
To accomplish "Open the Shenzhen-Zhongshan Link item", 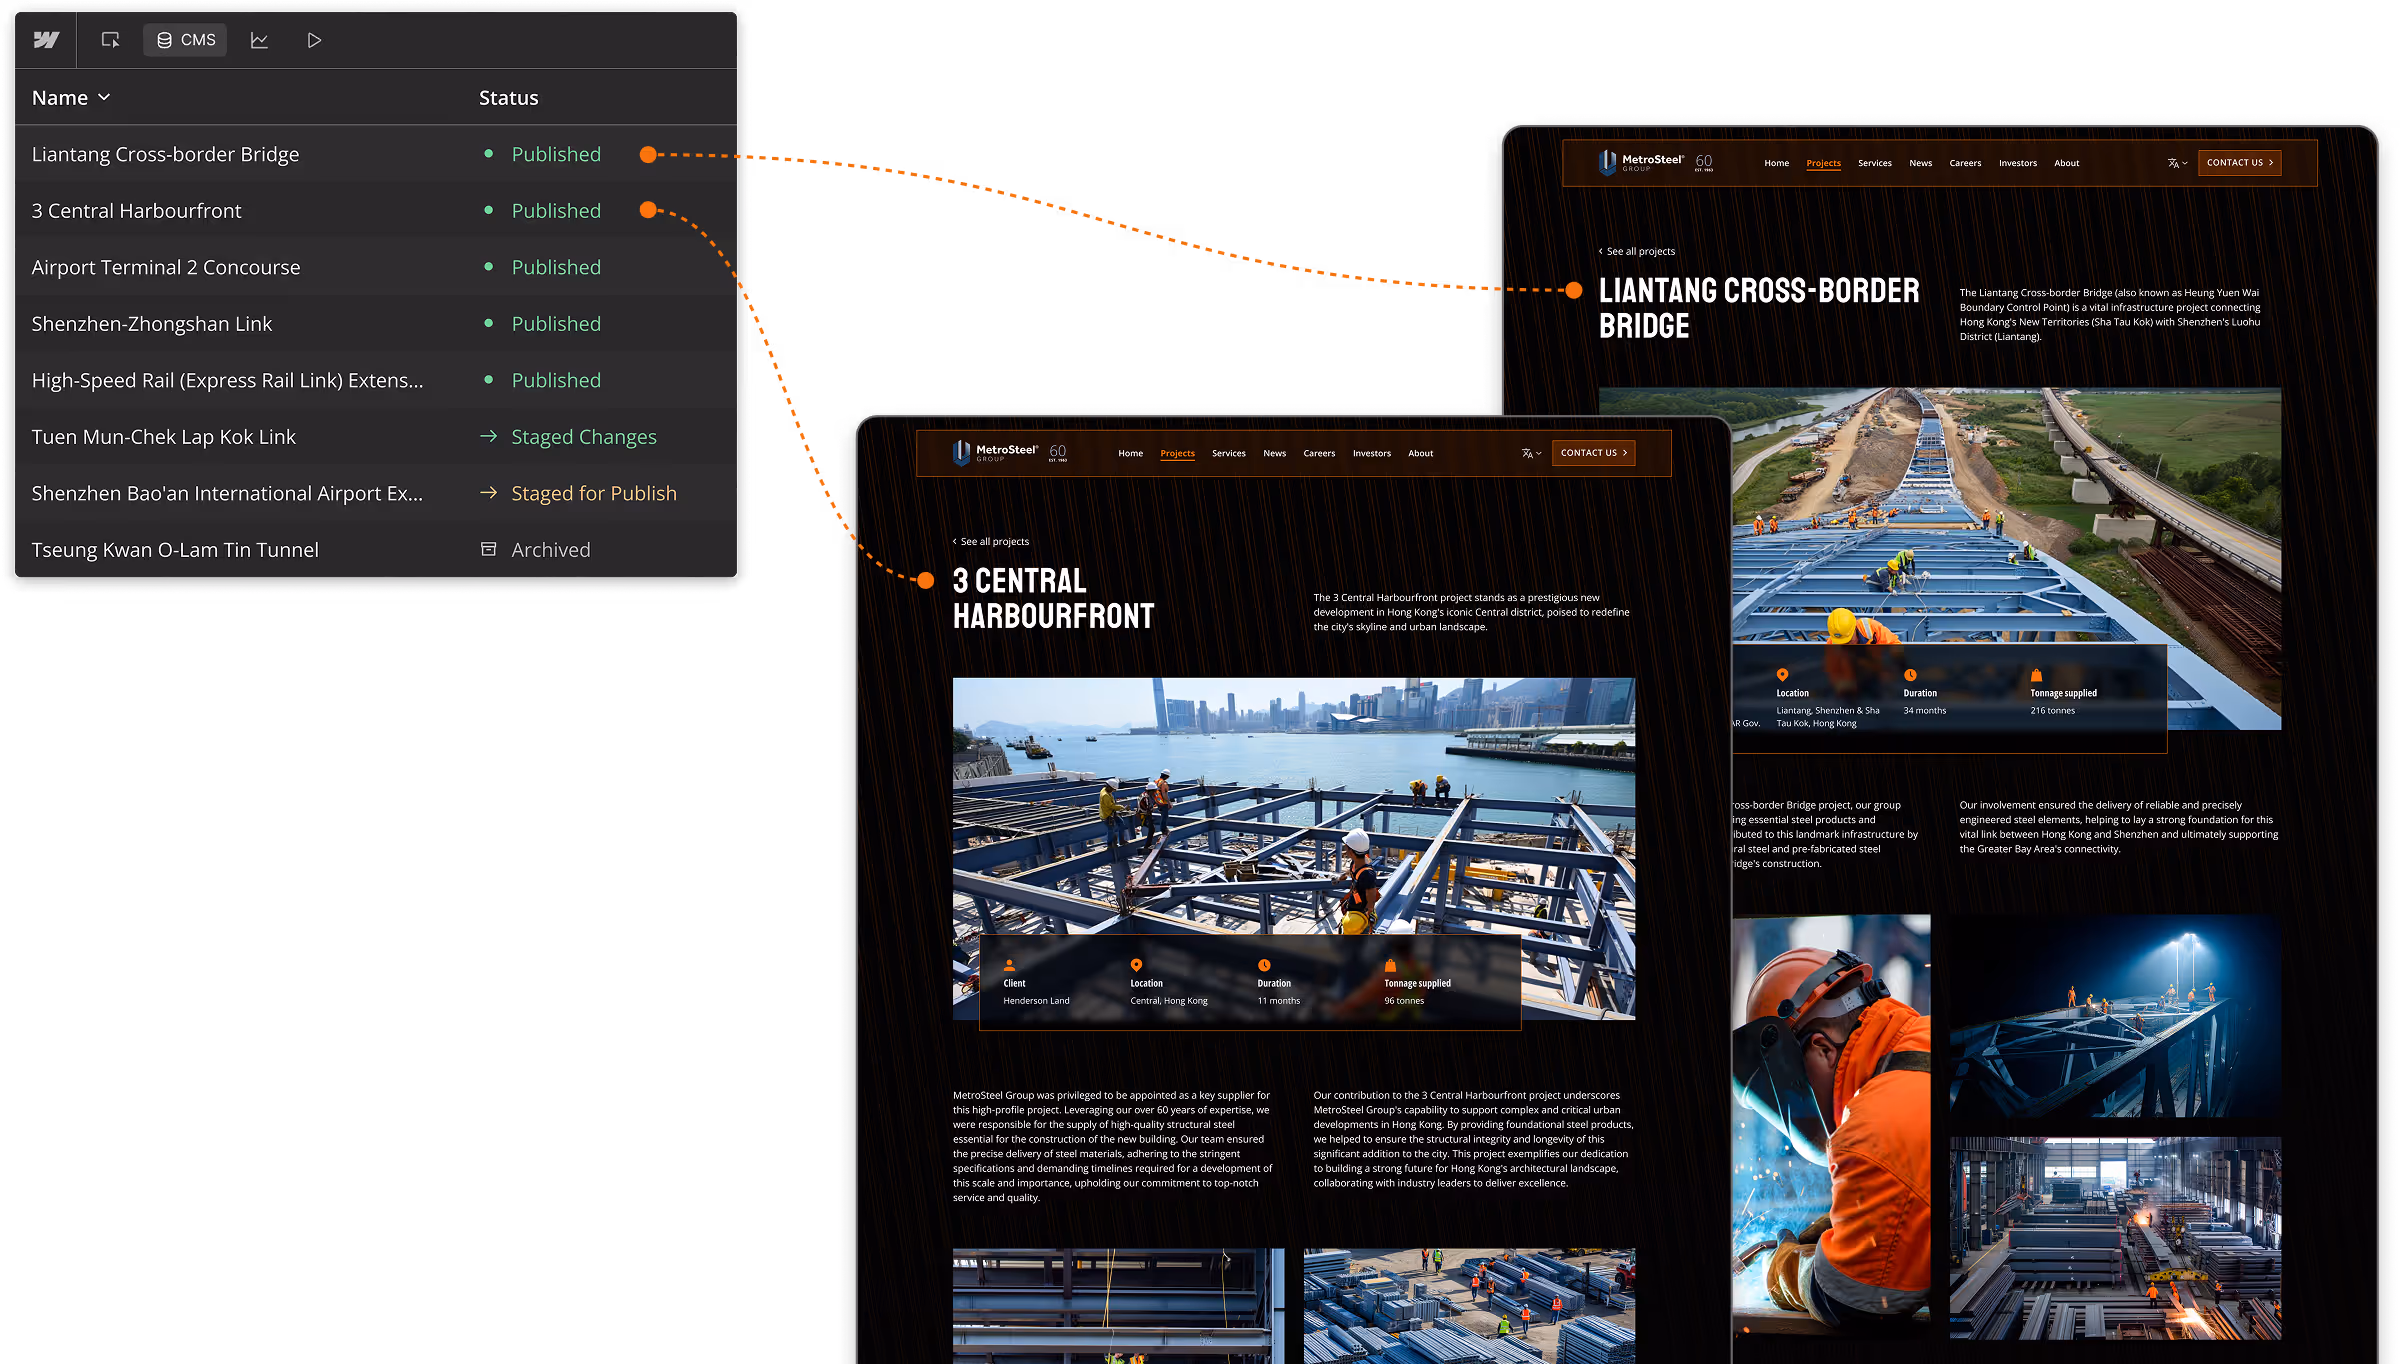I will 152,324.
